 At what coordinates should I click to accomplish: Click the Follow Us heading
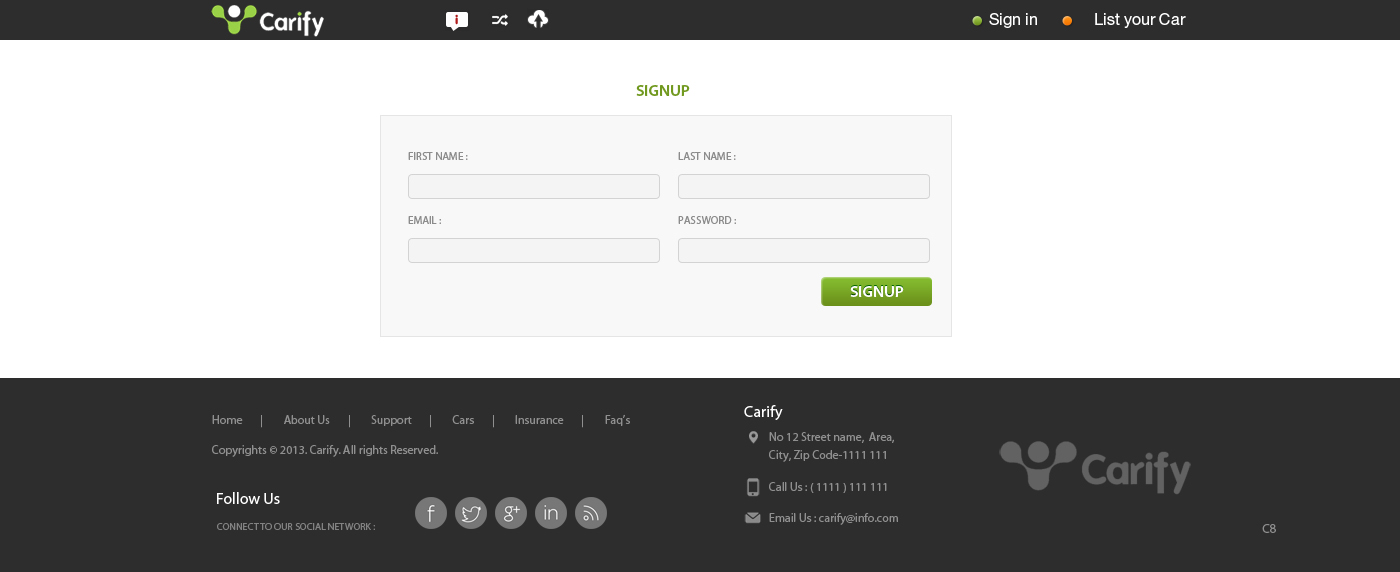point(248,499)
